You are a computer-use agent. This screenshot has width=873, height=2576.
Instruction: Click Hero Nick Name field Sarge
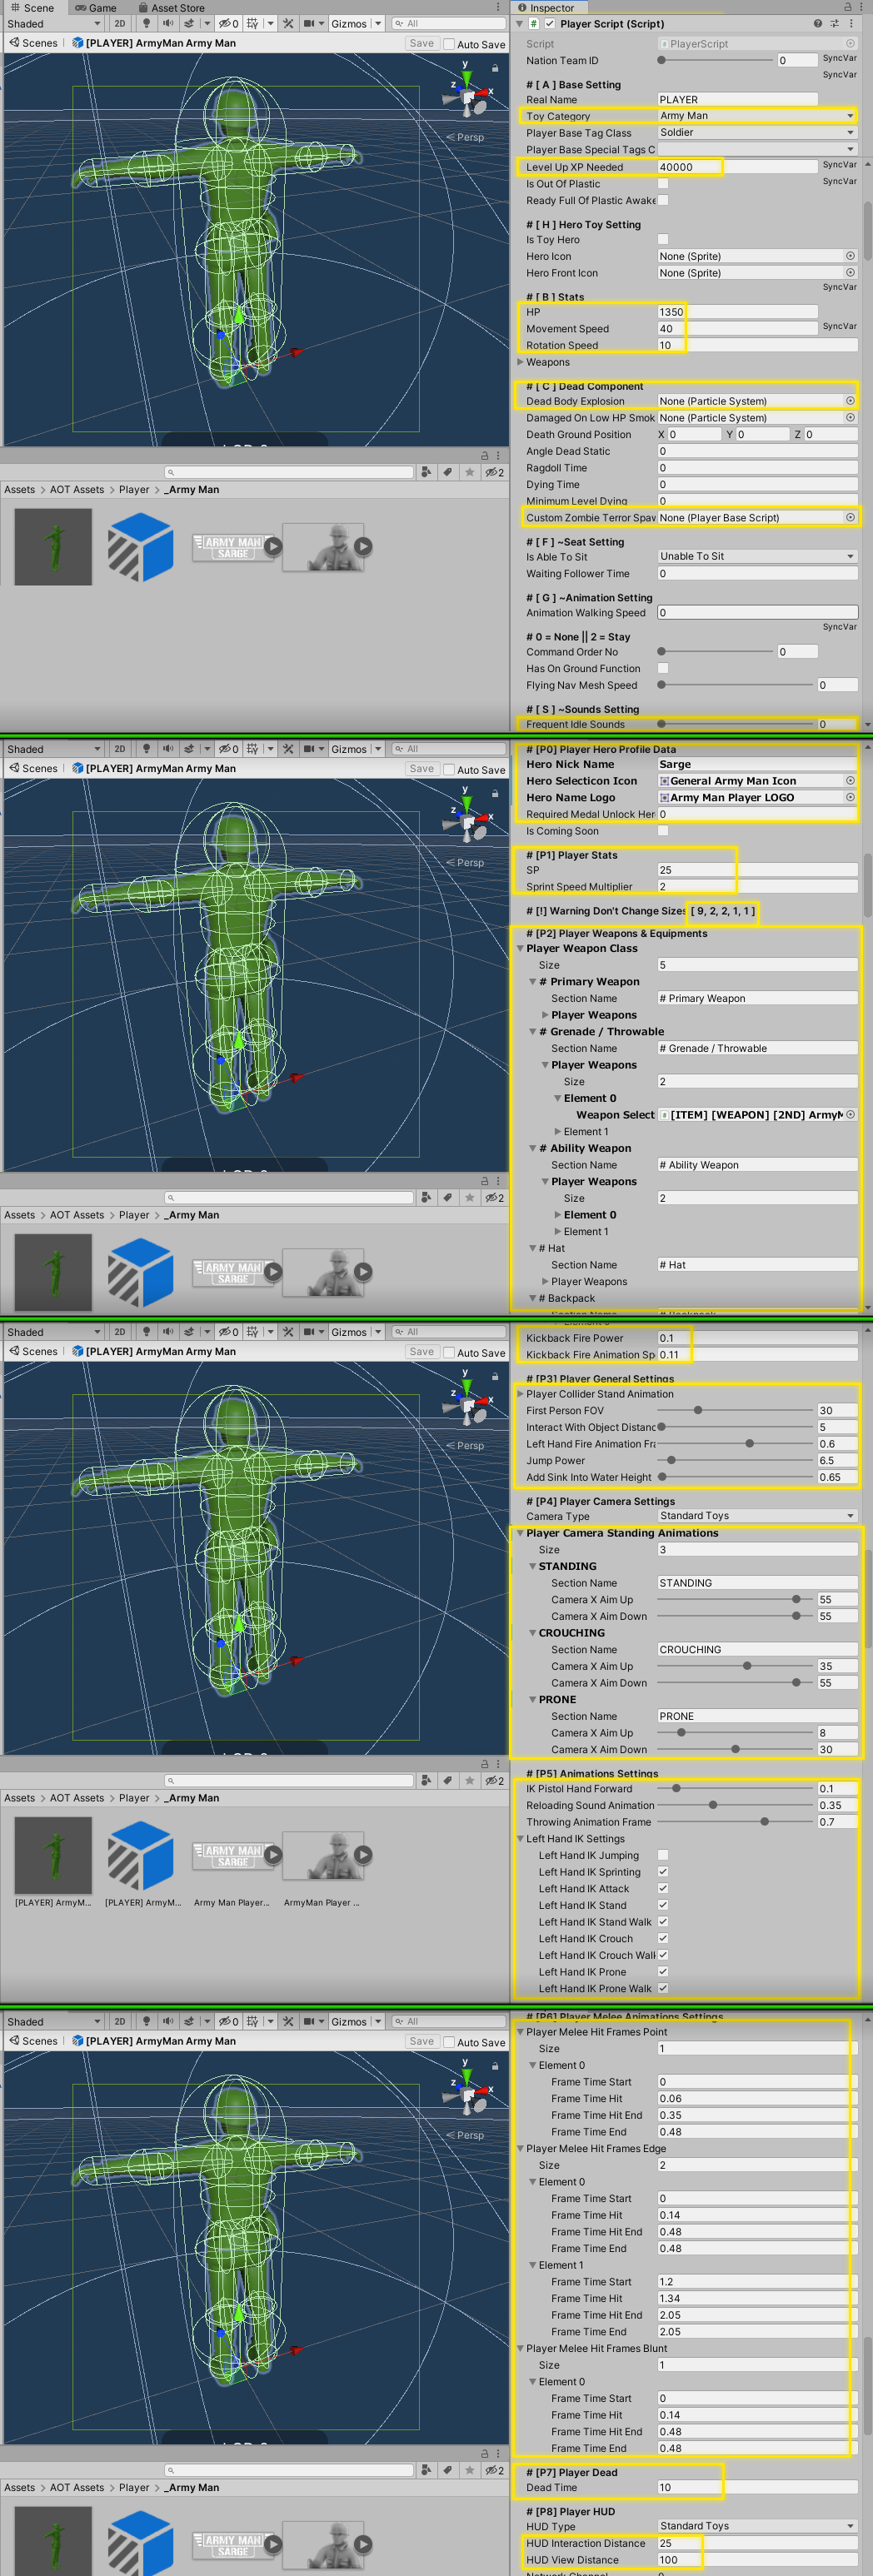pos(757,764)
